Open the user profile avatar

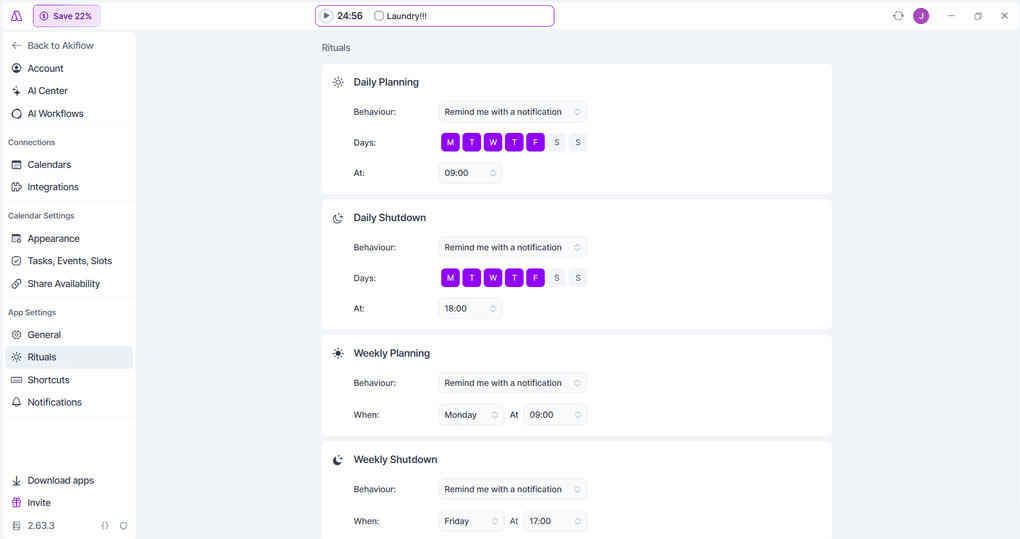(x=921, y=16)
